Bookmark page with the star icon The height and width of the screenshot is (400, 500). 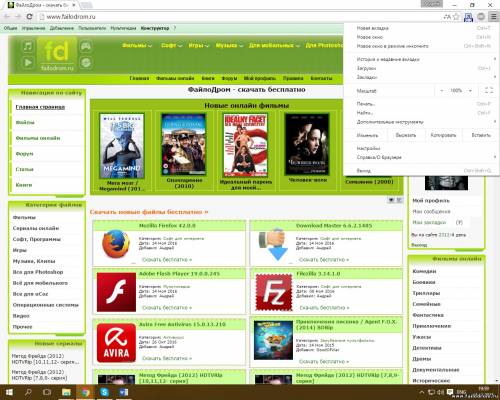pyautogui.click(x=456, y=16)
